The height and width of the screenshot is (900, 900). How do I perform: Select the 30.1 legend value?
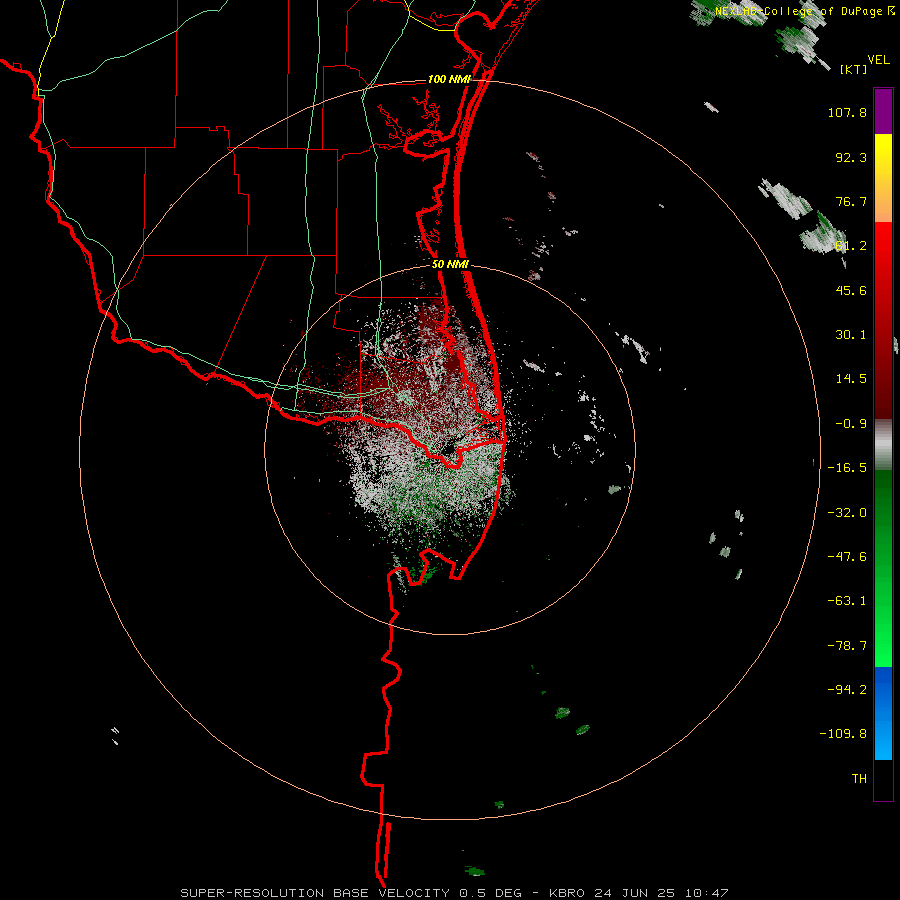pyautogui.click(x=851, y=335)
